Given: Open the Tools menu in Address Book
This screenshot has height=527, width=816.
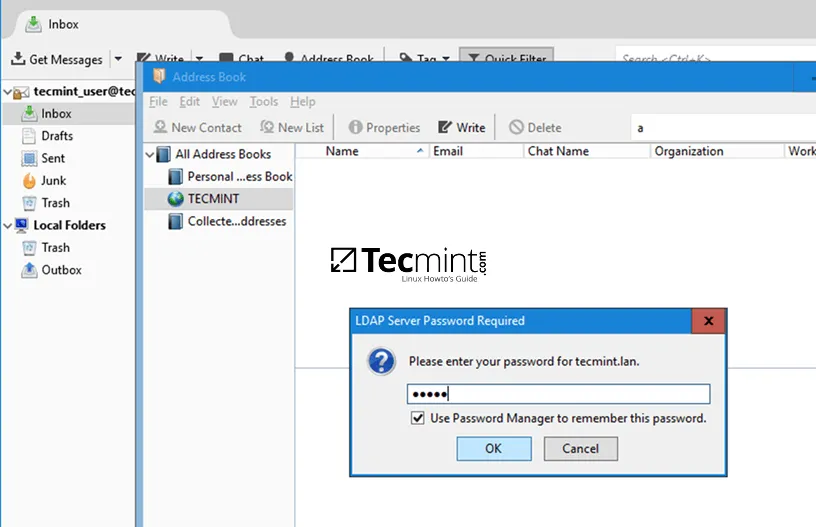Looking at the screenshot, I should pos(263,101).
